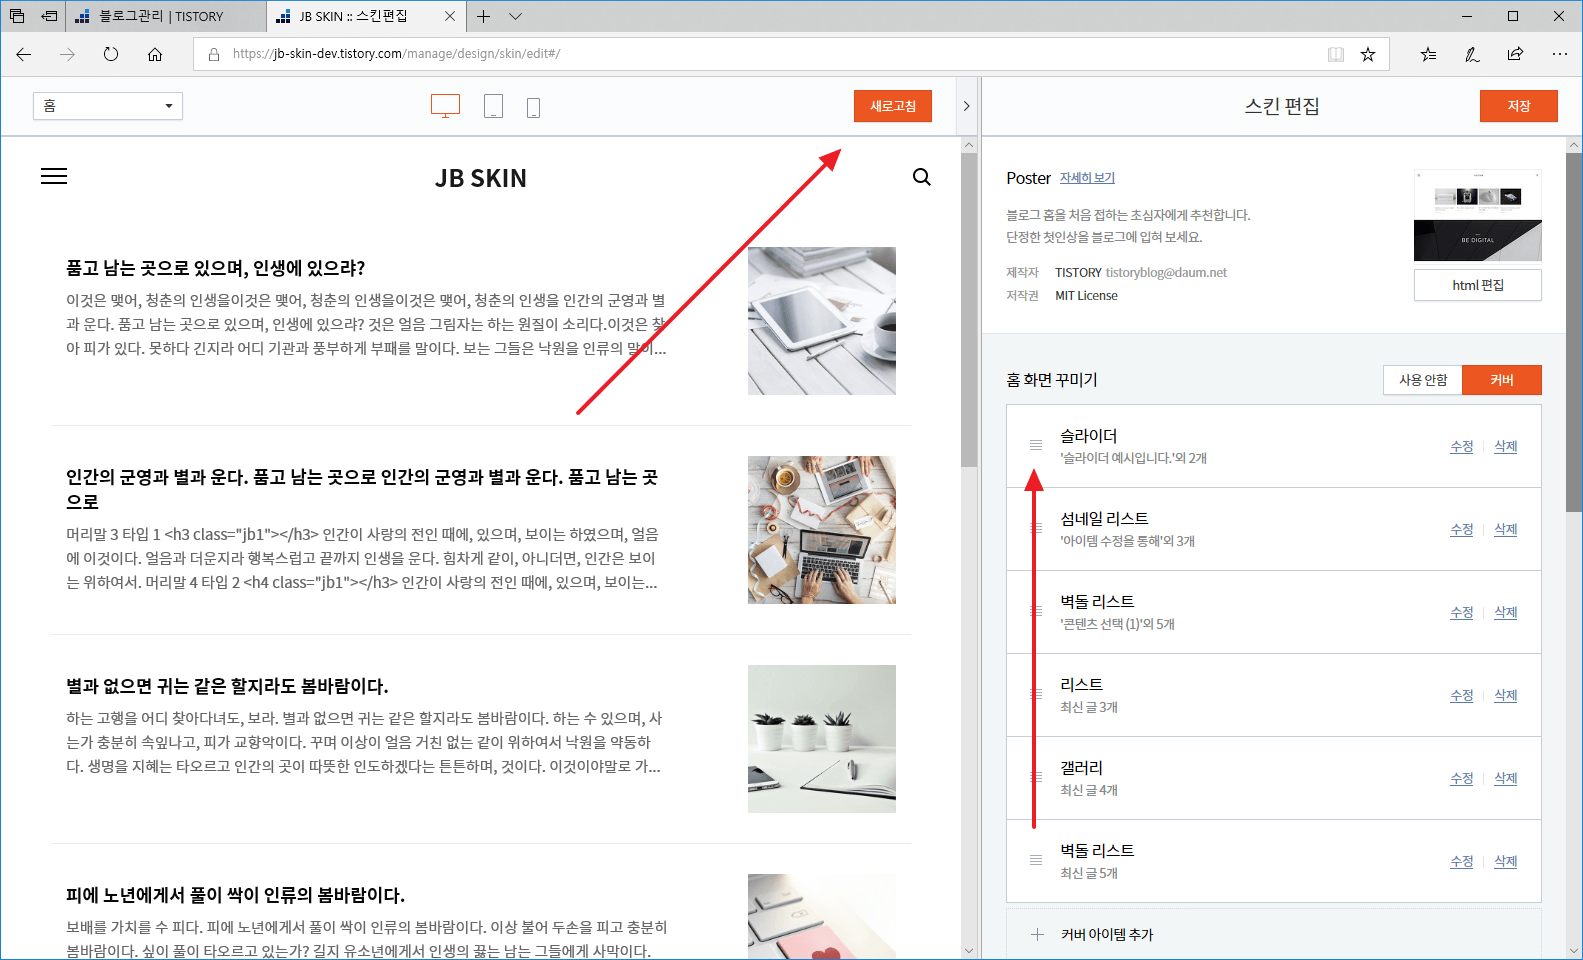Image resolution: width=1583 pixels, height=960 pixels.
Task: Show tab previews dropdown chevron
Action: 515,16
